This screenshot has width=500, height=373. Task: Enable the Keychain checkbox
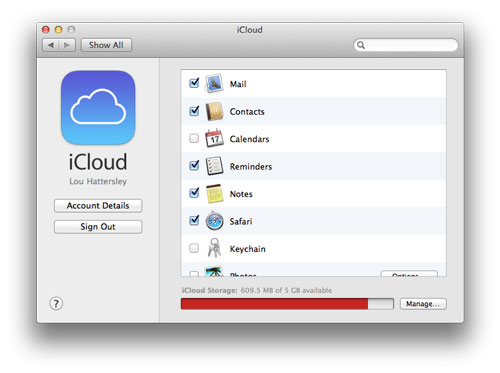pos(194,248)
